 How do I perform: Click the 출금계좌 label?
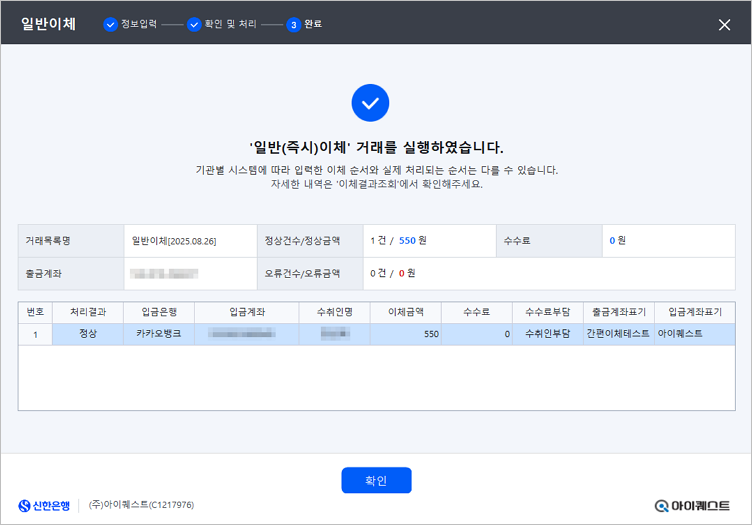[44, 274]
